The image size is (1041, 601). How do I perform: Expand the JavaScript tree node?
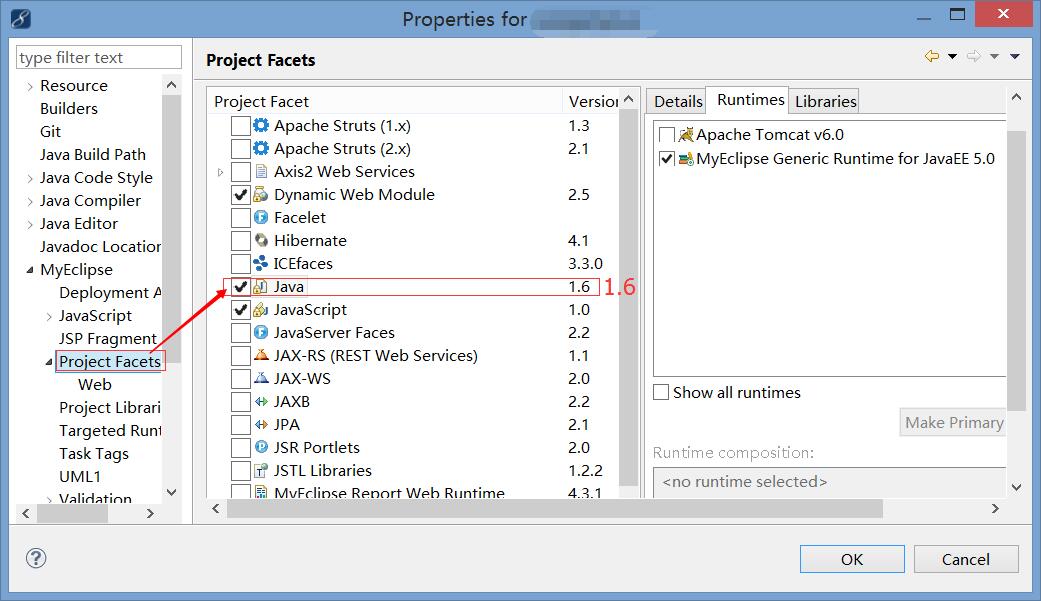[49, 317]
